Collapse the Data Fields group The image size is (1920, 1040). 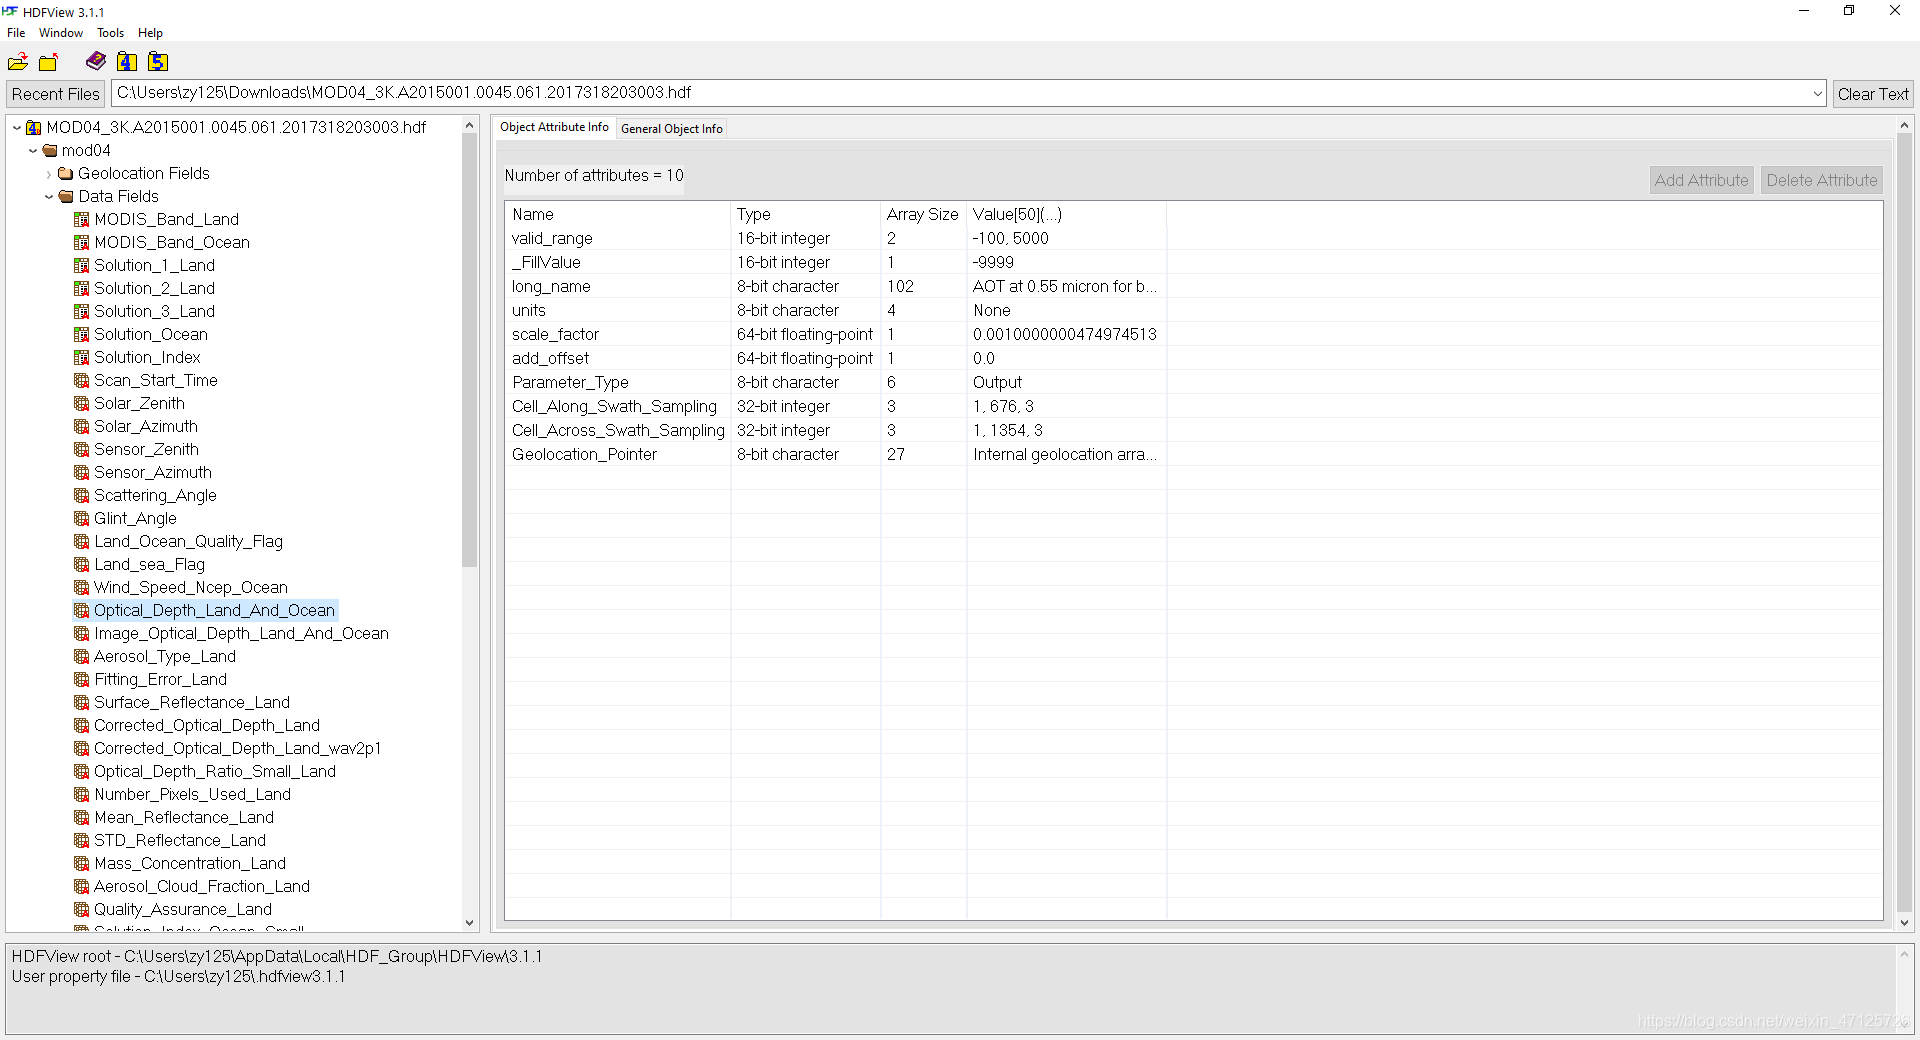(x=49, y=196)
